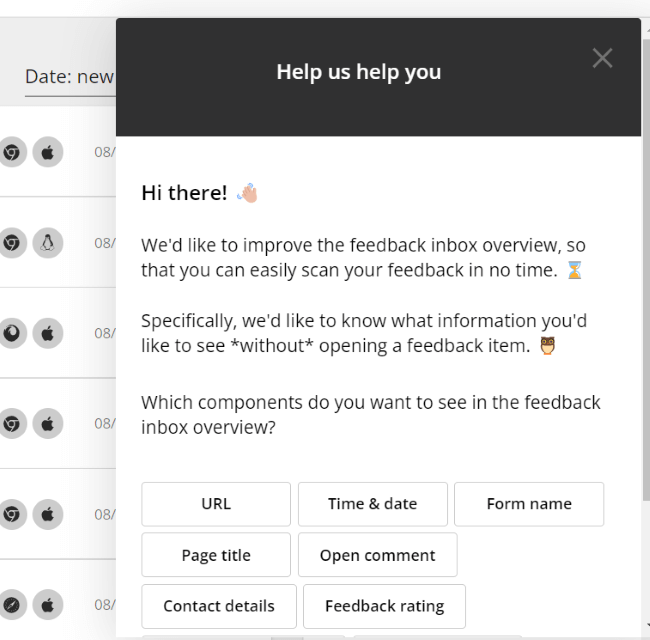This screenshot has width=650, height=640.
Task: Click the Apple icon in first row
Action: pos(47,152)
